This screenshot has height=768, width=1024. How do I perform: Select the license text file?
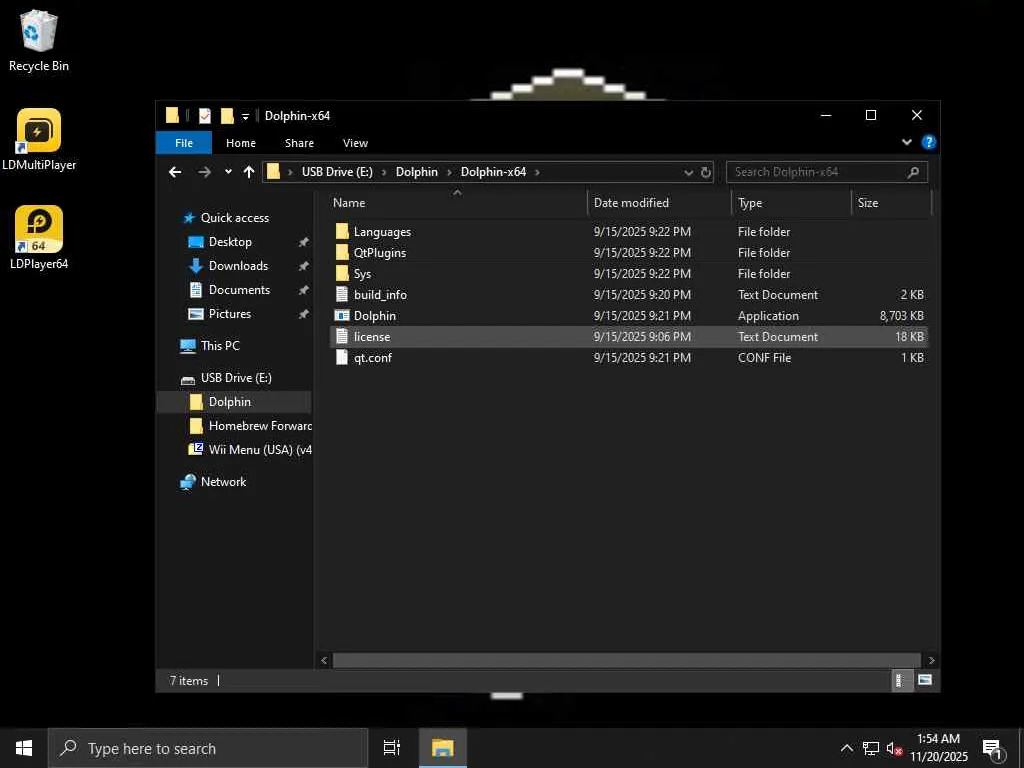click(629, 336)
